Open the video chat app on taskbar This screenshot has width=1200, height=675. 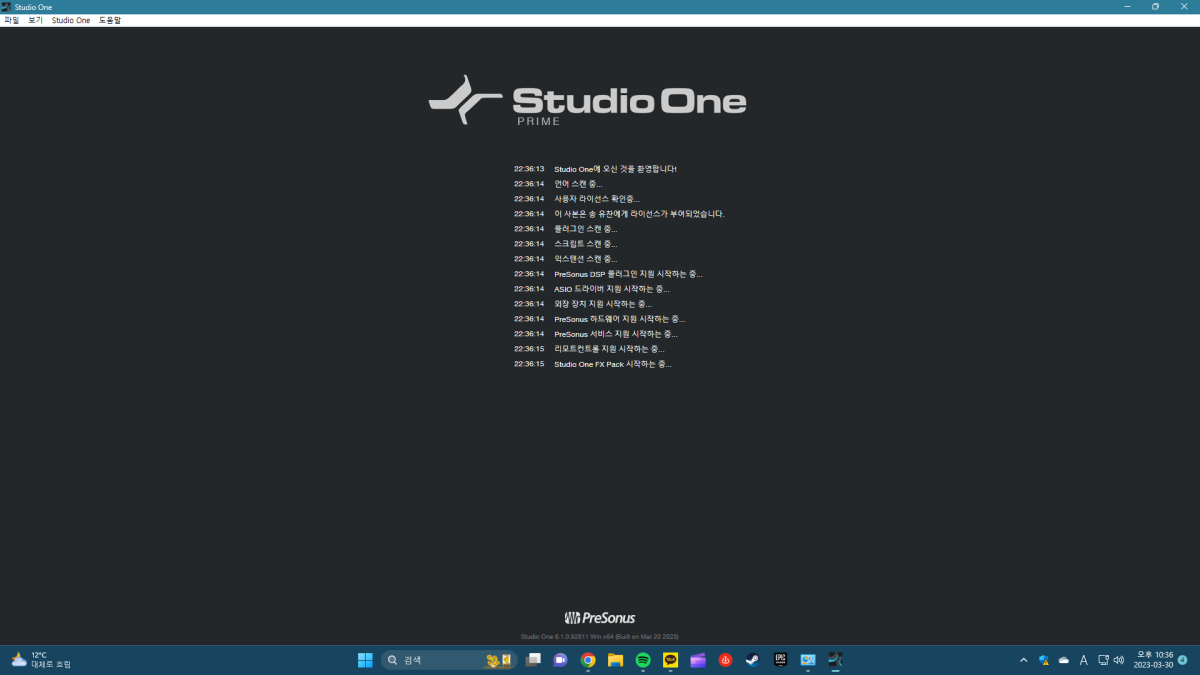pyautogui.click(x=560, y=660)
